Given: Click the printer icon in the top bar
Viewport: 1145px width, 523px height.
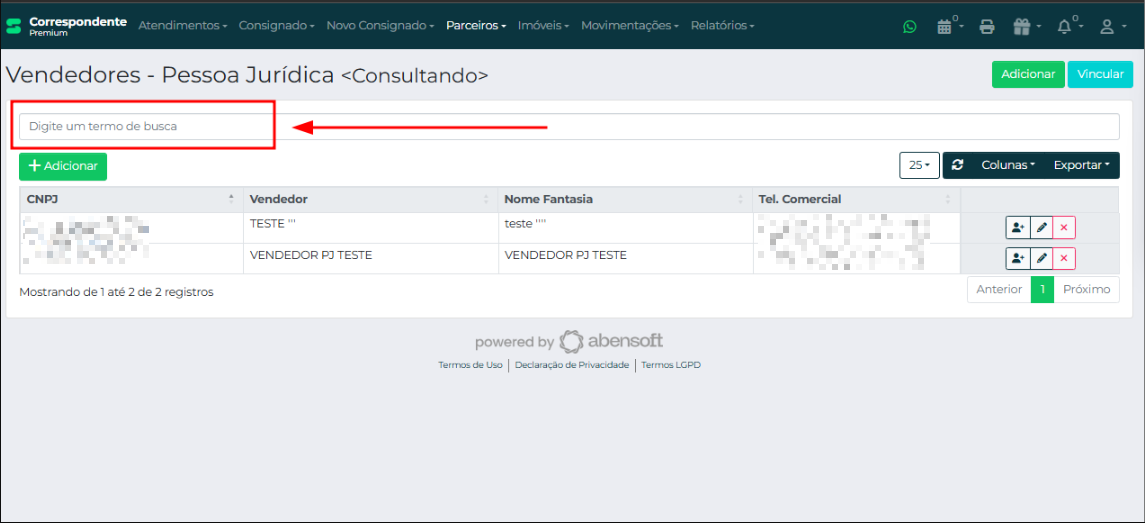Looking at the screenshot, I should (986, 27).
